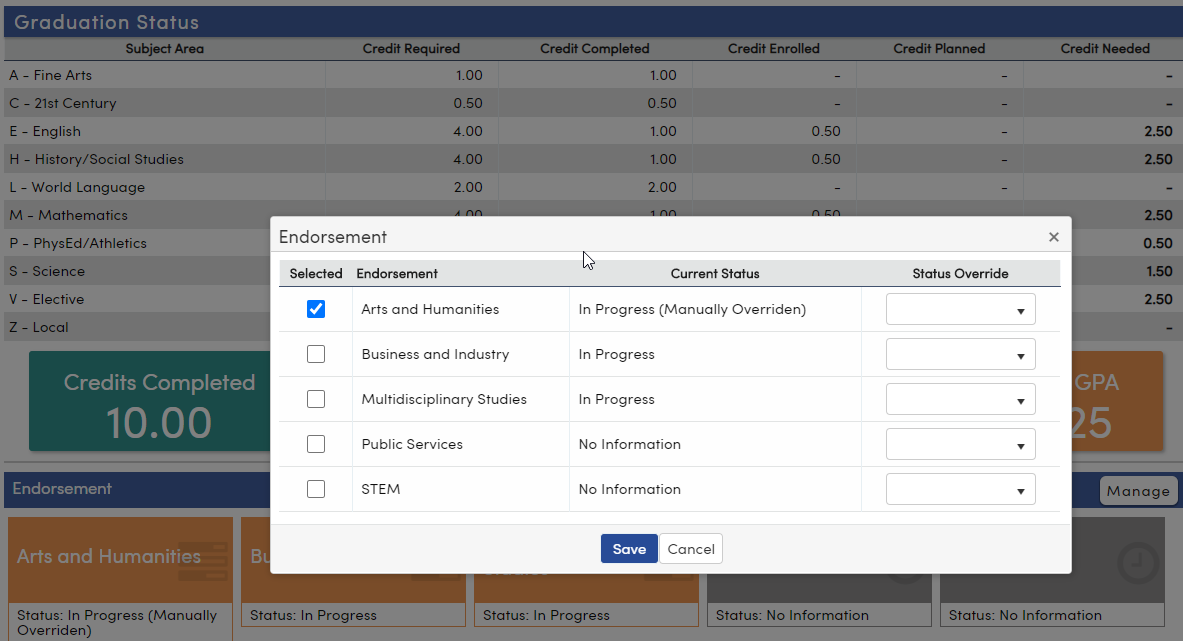Expand the Multidisciplinary Studies override dropdown

point(960,399)
